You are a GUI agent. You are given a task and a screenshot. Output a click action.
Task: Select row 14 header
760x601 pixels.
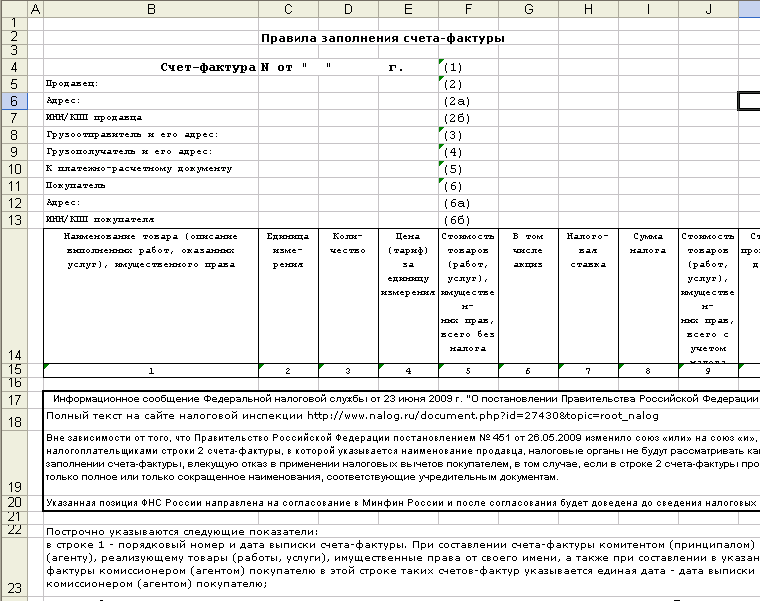(14, 296)
